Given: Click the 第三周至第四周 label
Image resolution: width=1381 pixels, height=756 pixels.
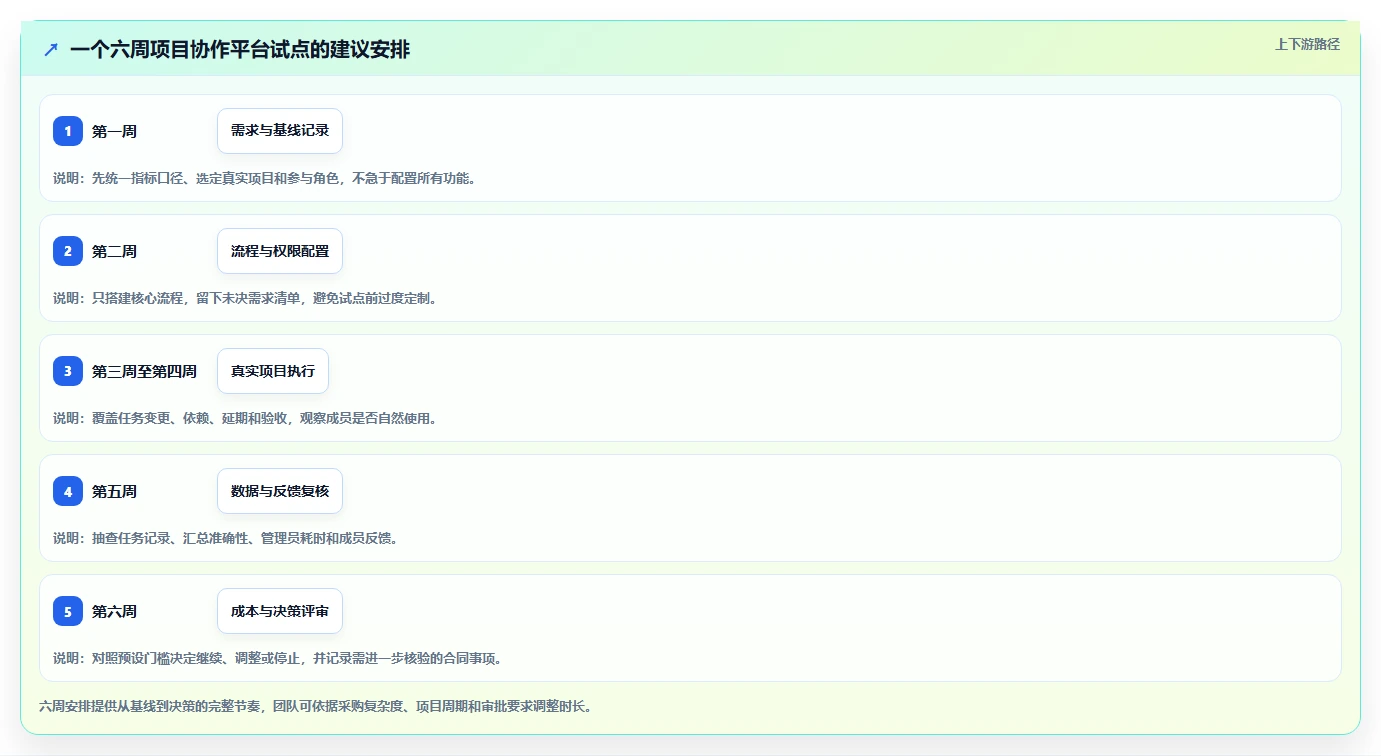Looking at the screenshot, I should tap(144, 371).
